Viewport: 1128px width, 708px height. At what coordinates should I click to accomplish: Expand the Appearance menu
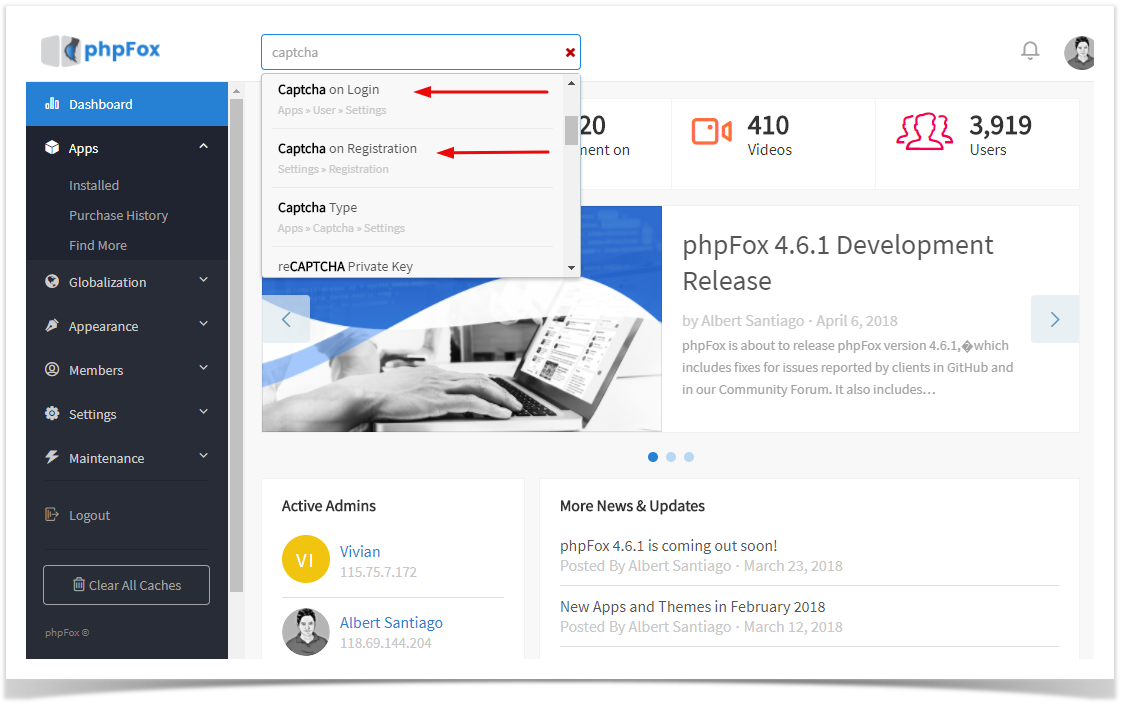point(204,324)
